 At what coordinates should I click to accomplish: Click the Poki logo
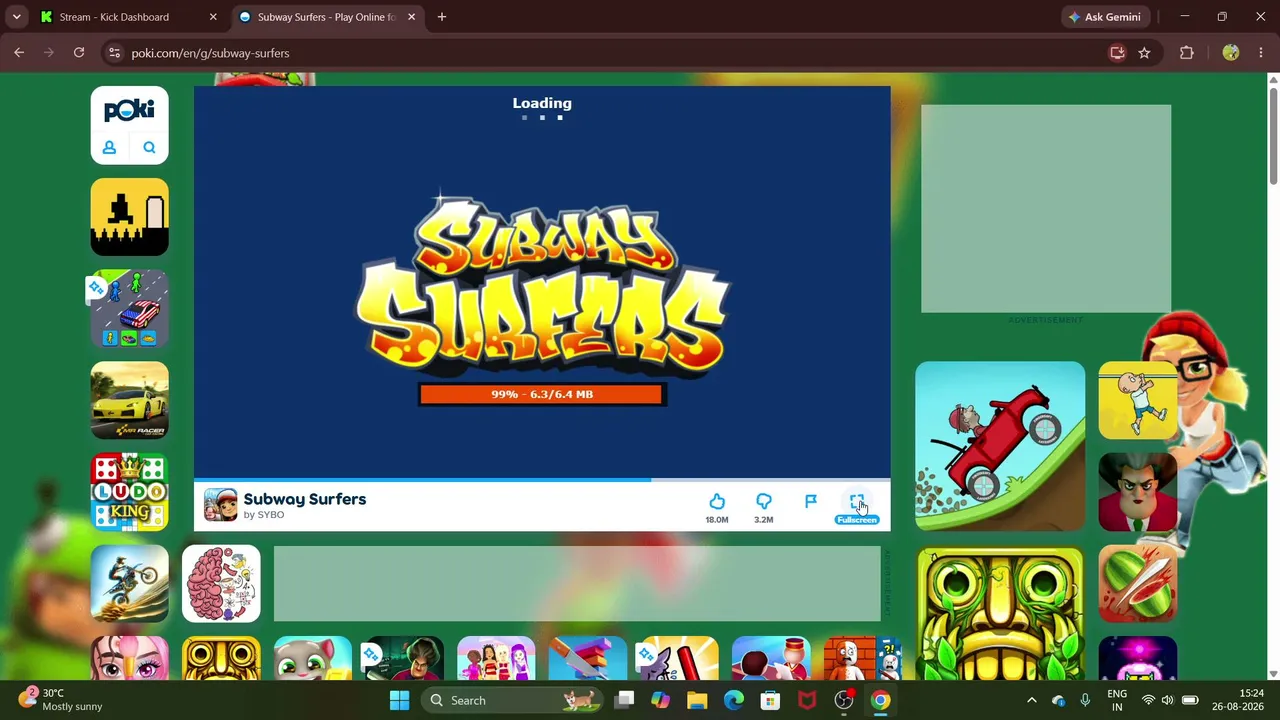pyautogui.click(x=129, y=109)
